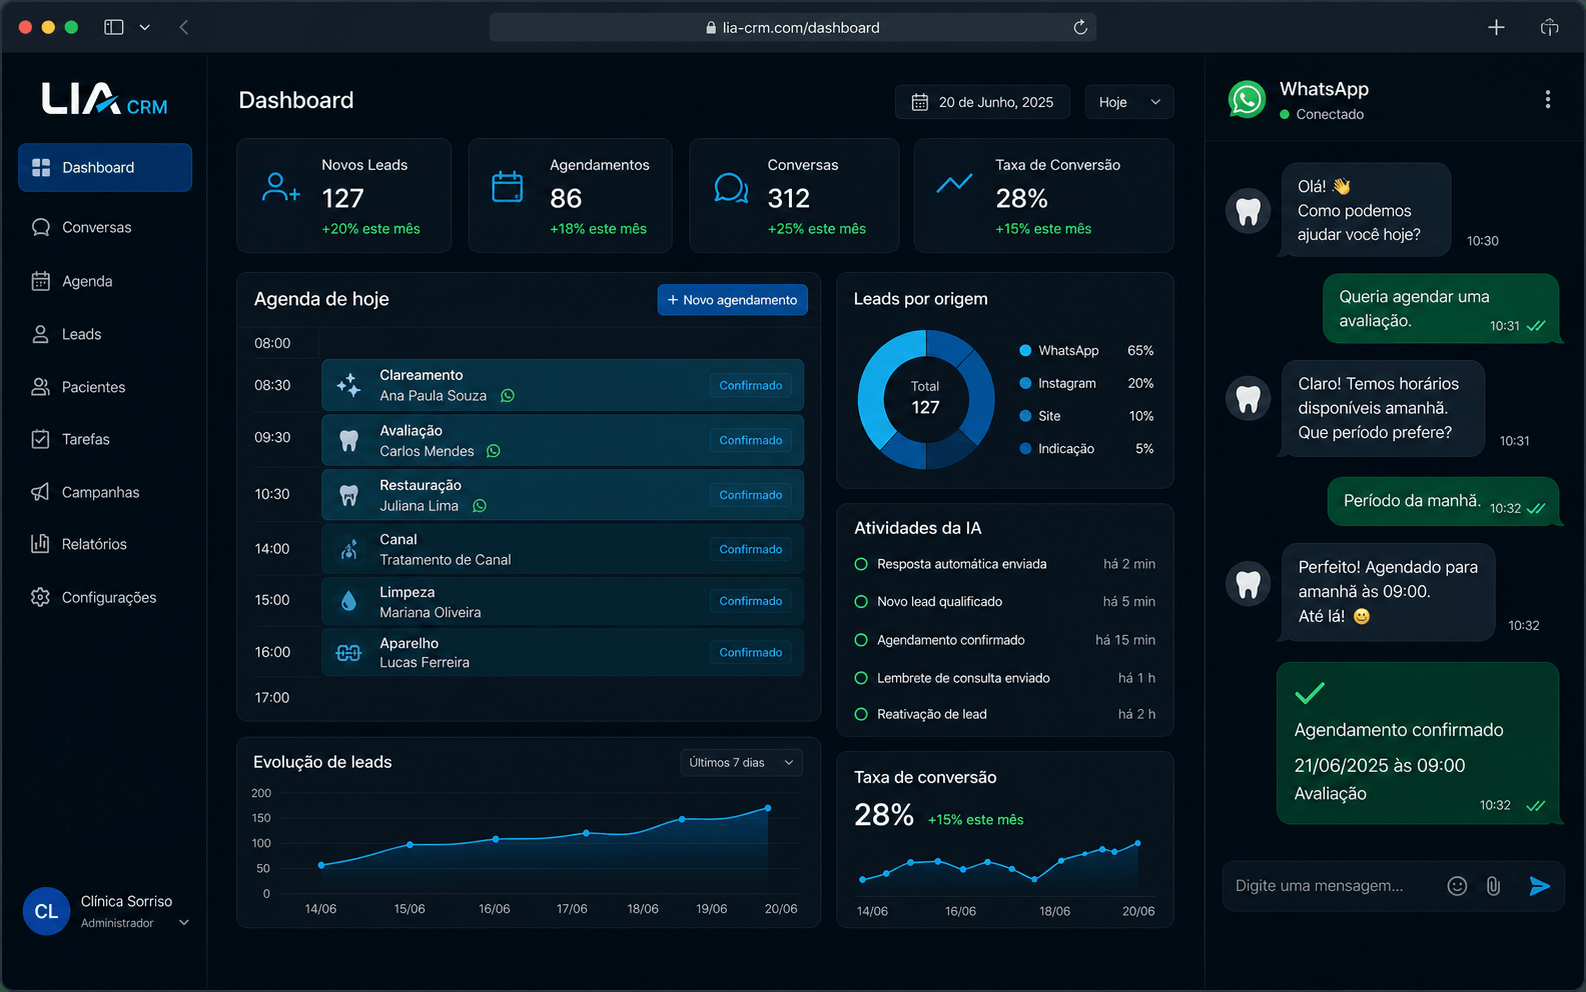Click WhatsApp icon beside Carlos Mendes

[493, 451]
